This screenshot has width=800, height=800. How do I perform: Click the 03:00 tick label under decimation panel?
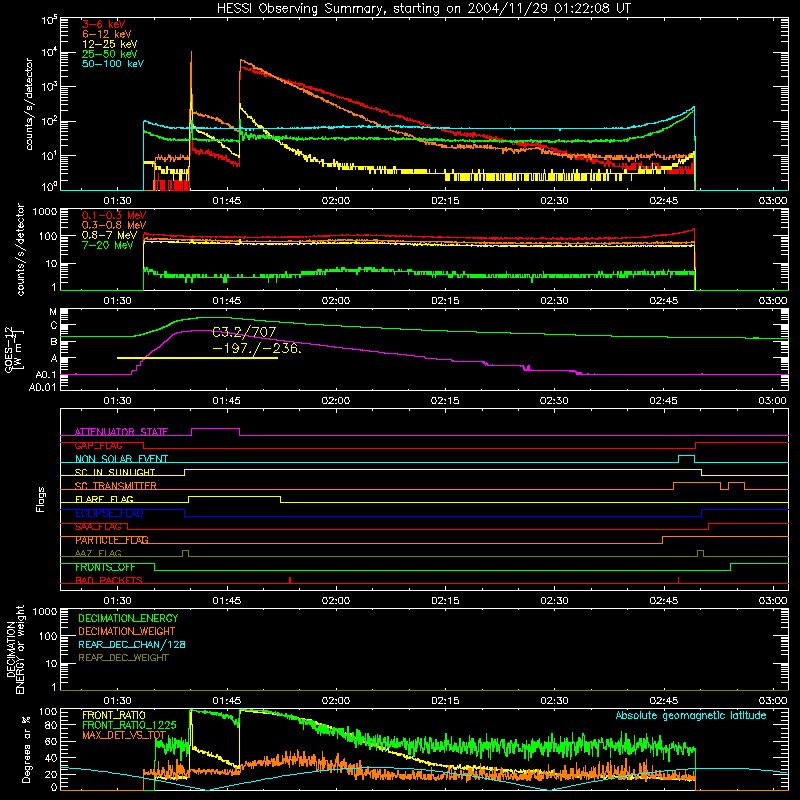pyautogui.click(x=772, y=701)
